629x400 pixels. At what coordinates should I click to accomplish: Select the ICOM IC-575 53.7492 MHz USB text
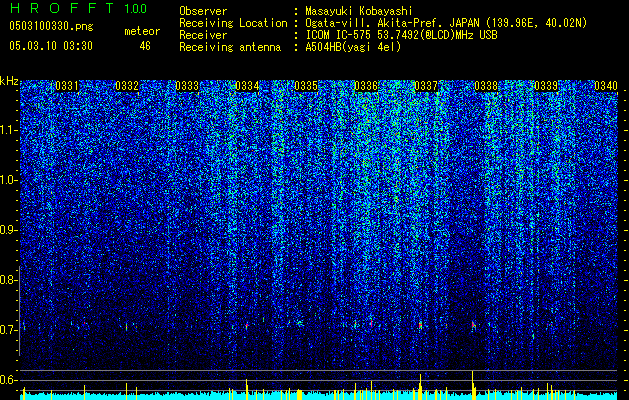tap(401, 35)
